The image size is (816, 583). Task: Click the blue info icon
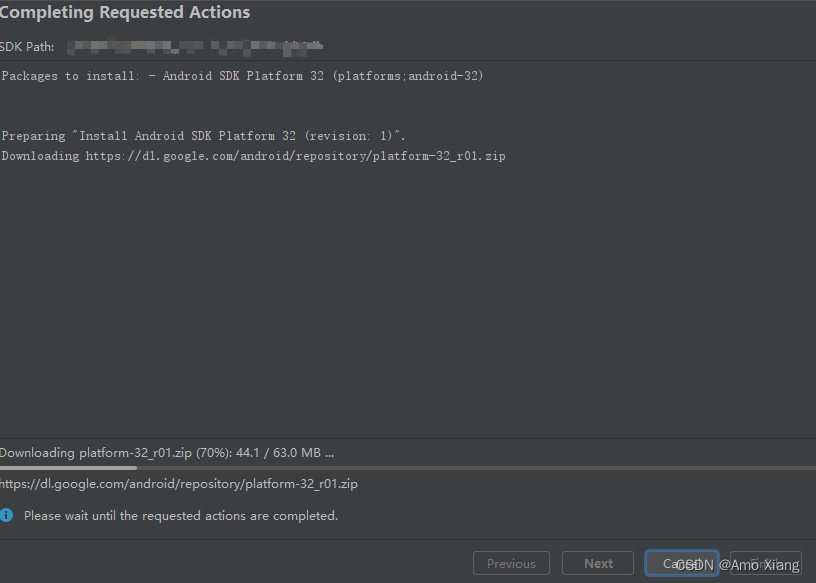(x=7, y=515)
